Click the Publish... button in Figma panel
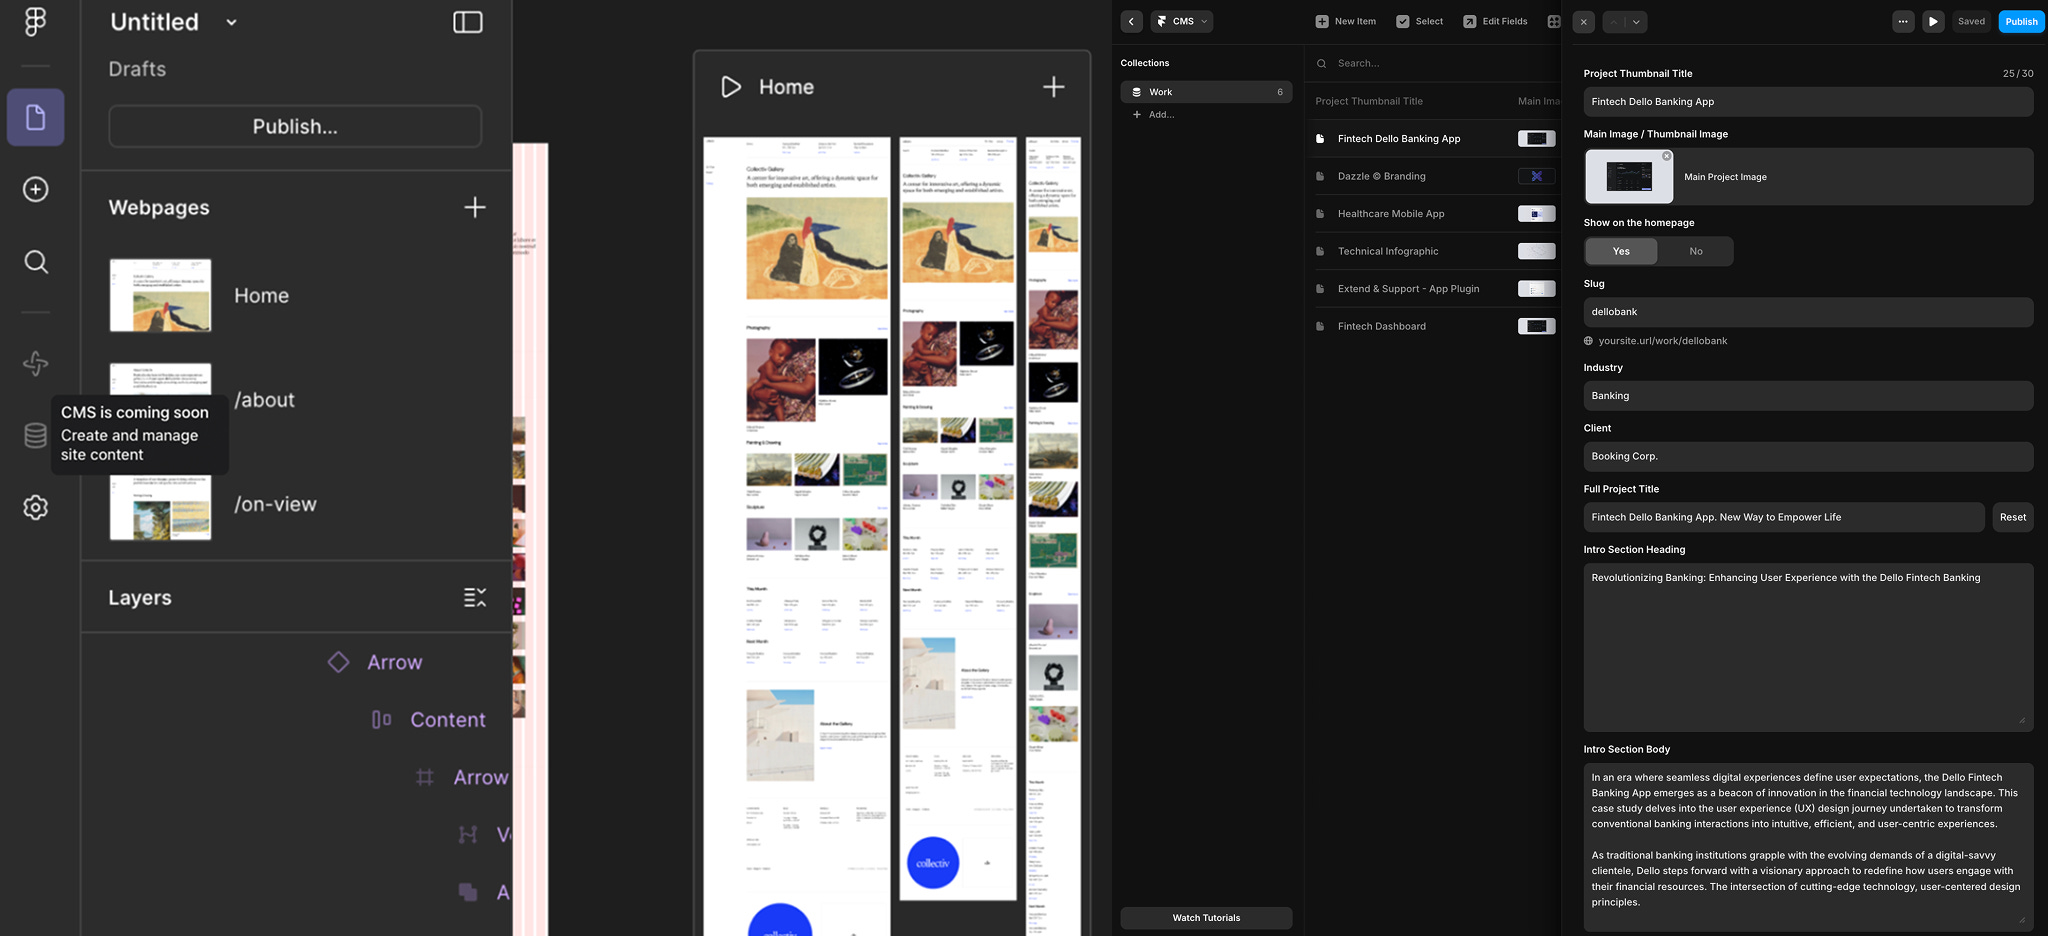Viewport: 2048px width, 936px height. [295, 127]
